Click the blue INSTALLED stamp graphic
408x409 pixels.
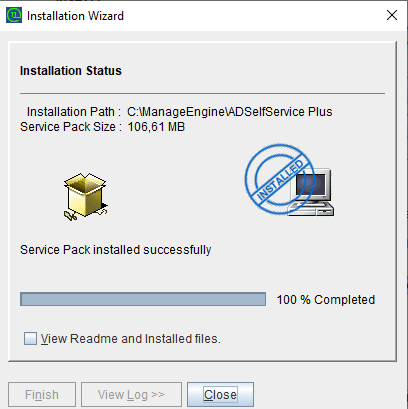[279, 179]
